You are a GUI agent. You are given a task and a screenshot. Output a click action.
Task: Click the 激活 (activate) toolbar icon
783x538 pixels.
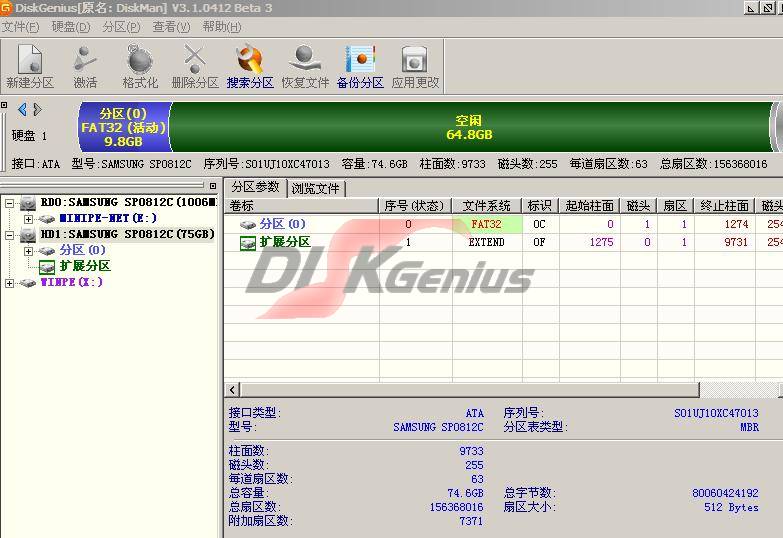pos(85,59)
